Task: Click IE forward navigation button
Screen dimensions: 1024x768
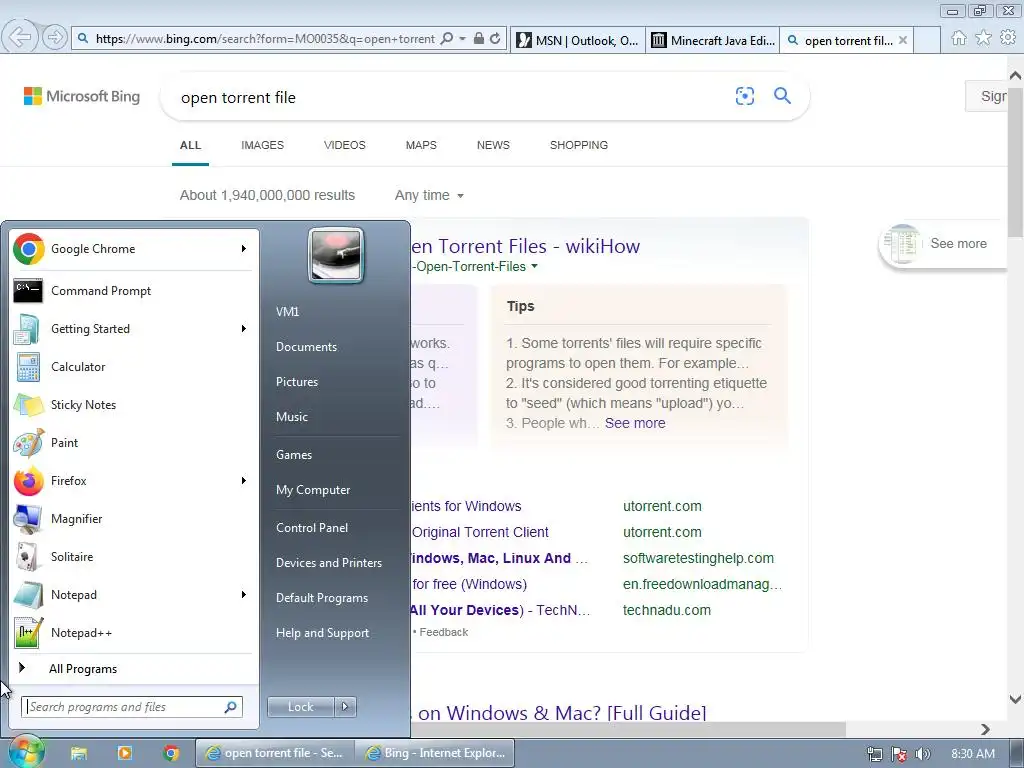Action: 55,37
